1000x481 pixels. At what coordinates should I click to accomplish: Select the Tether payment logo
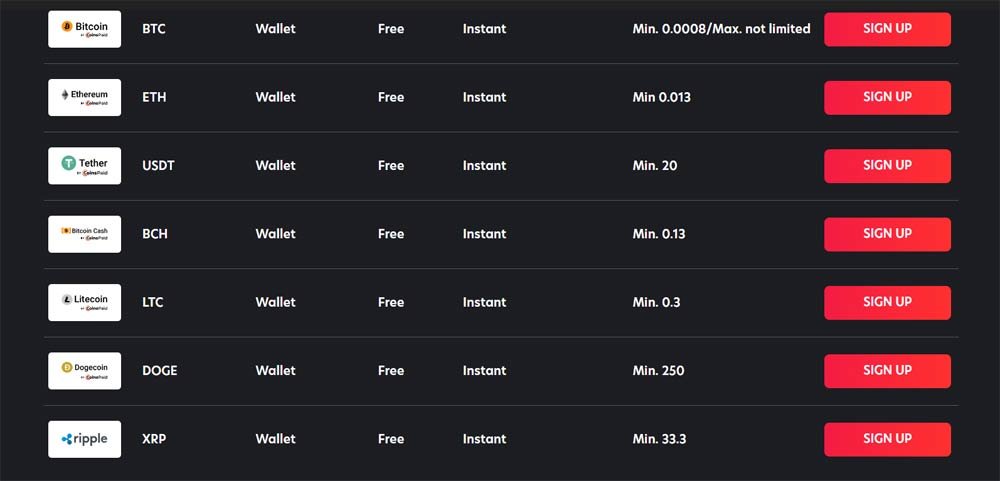(x=84, y=165)
